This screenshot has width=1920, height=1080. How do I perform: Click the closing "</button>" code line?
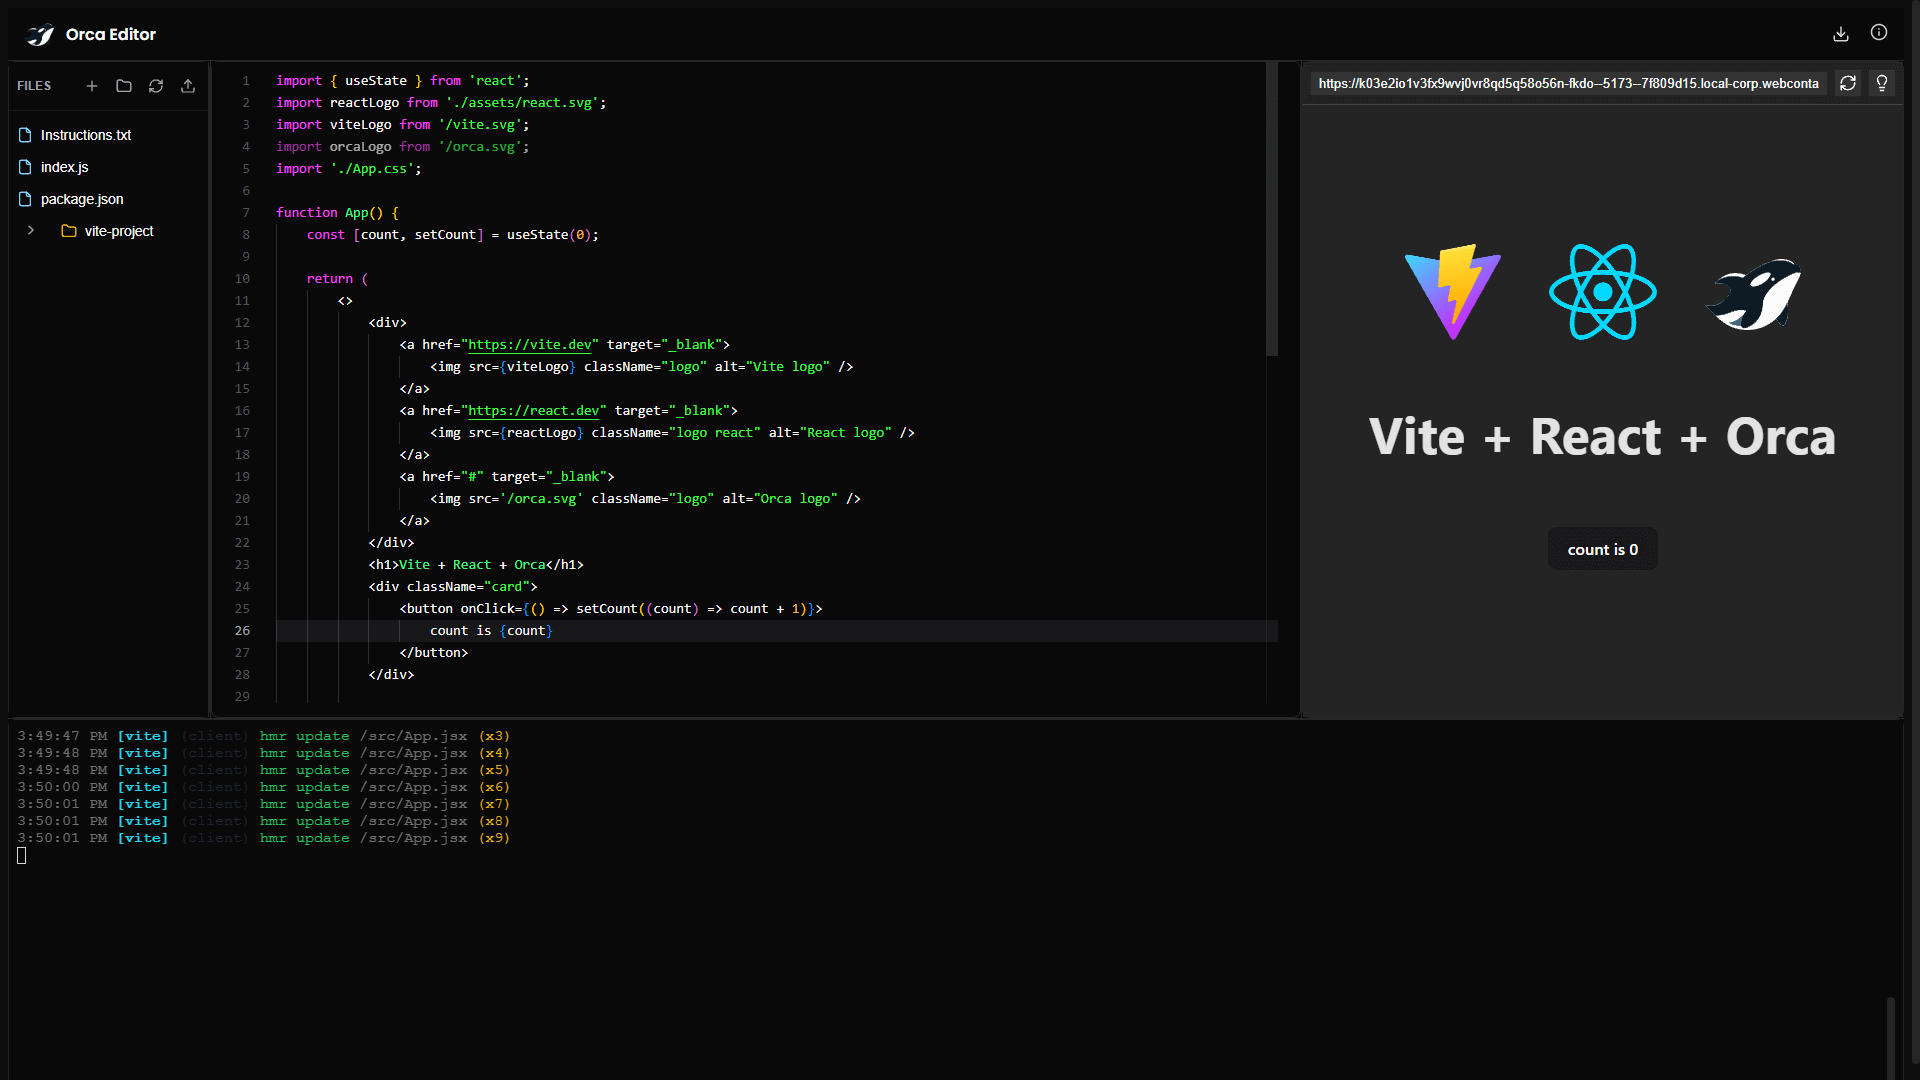click(434, 653)
